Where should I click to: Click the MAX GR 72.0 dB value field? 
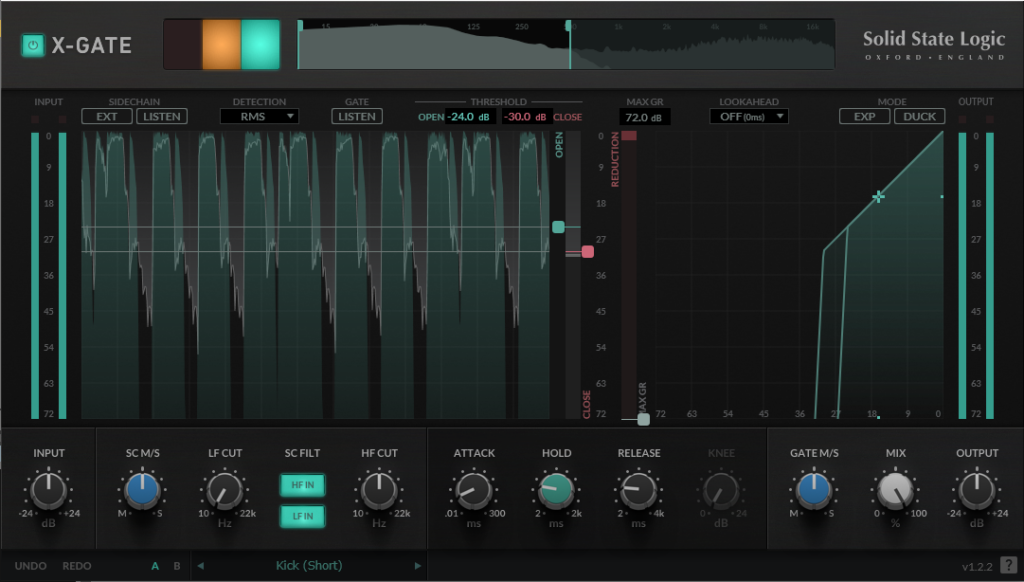click(645, 117)
